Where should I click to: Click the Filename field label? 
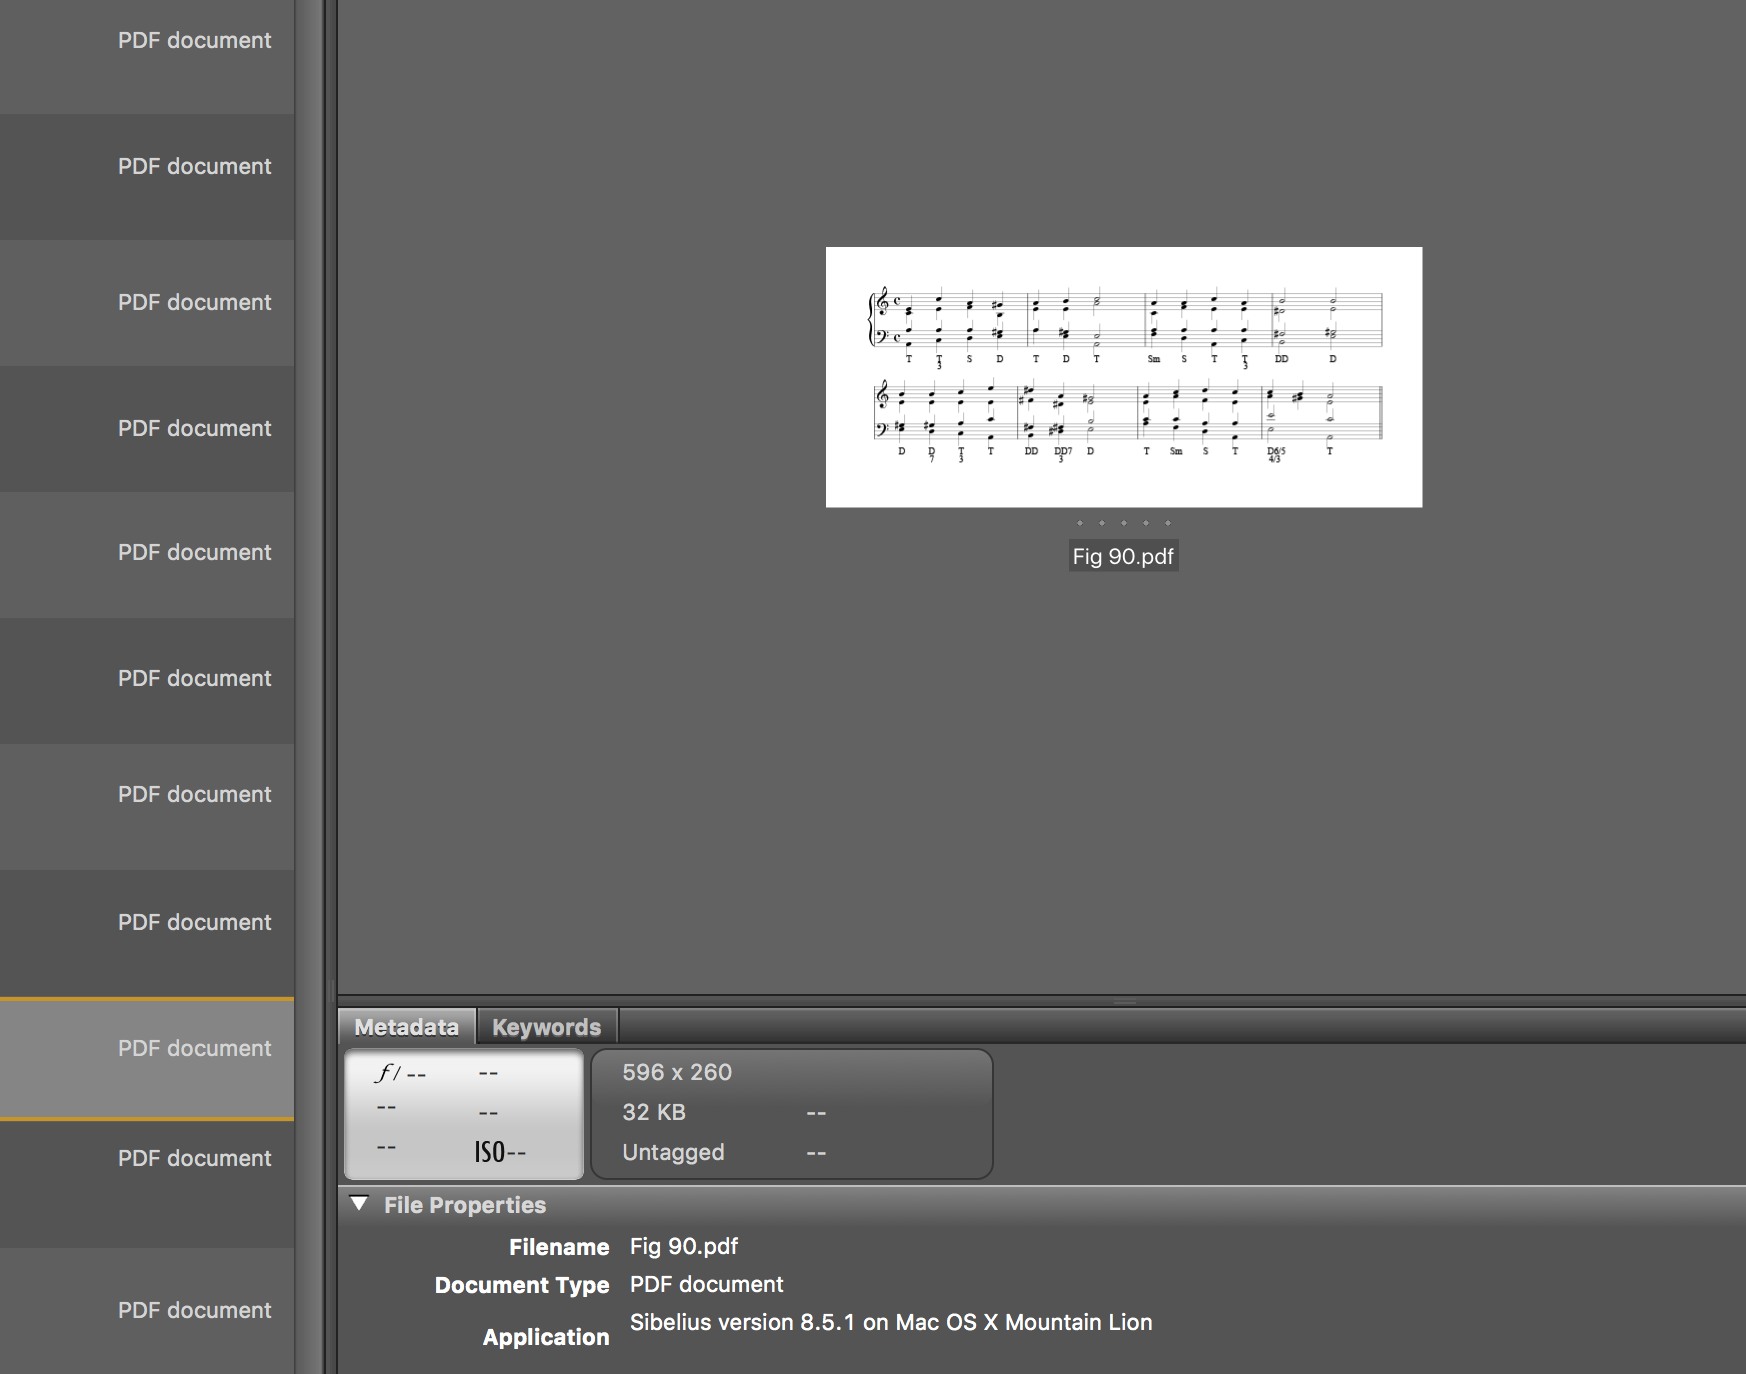(559, 1247)
